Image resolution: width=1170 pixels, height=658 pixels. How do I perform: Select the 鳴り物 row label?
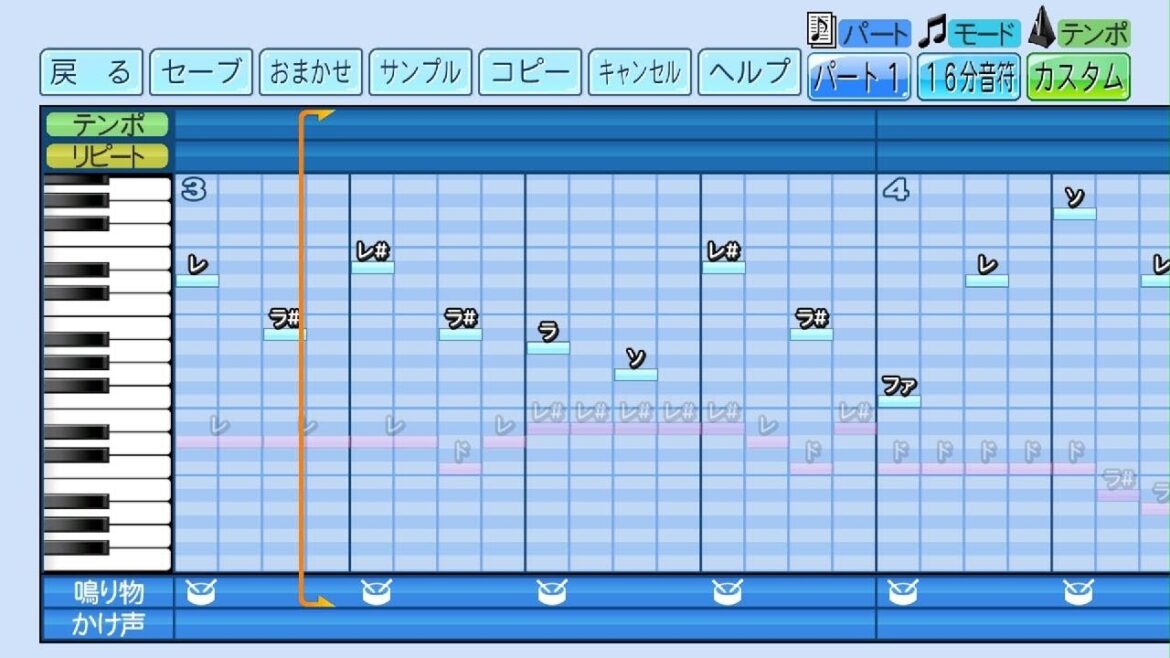[108, 592]
